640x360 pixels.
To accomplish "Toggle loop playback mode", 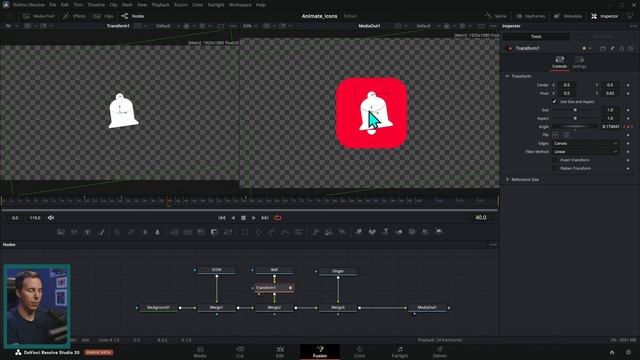I will tap(278, 218).
